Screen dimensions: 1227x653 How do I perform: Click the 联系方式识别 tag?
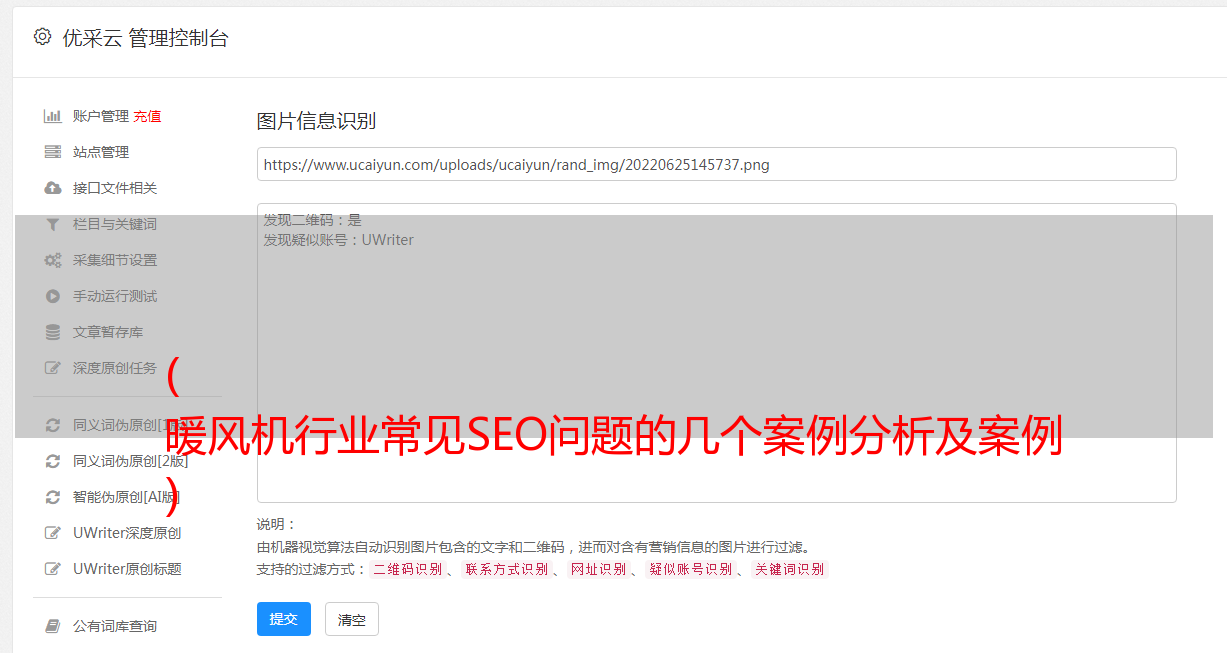coord(506,569)
